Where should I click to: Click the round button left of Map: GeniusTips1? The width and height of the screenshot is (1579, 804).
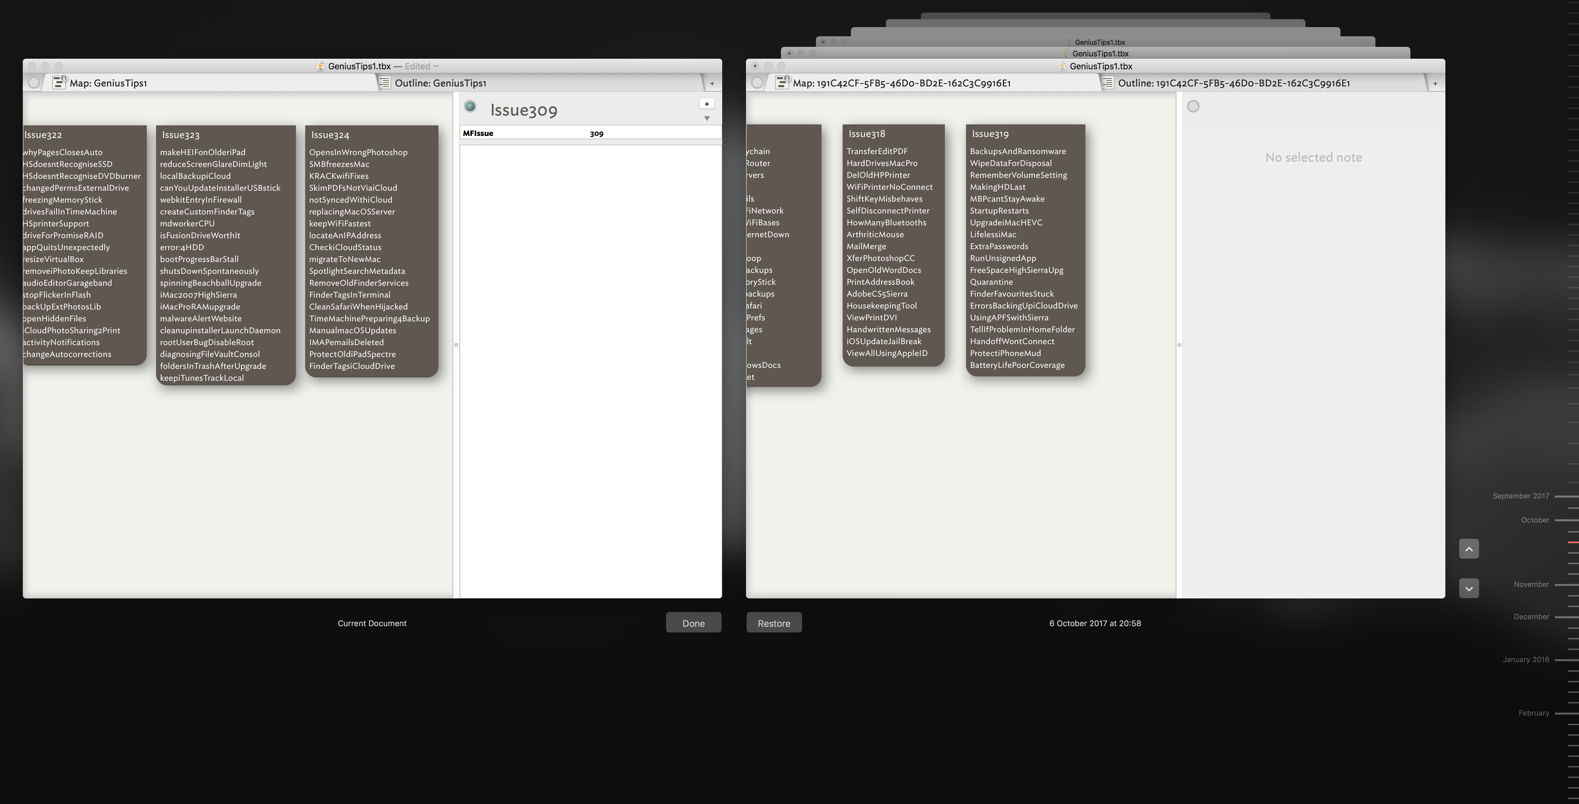coord(34,83)
